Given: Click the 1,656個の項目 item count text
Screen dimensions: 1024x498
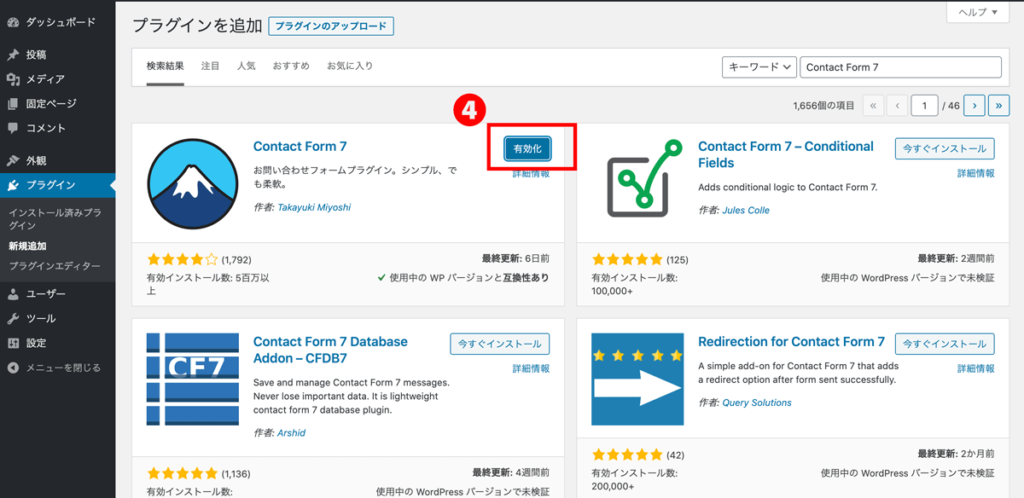Looking at the screenshot, I should coord(824,106).
